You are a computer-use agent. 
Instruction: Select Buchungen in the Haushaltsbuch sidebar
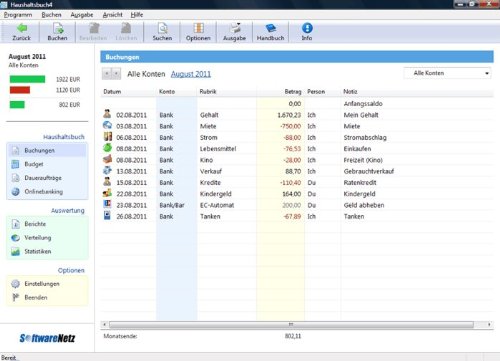[47, 151]
